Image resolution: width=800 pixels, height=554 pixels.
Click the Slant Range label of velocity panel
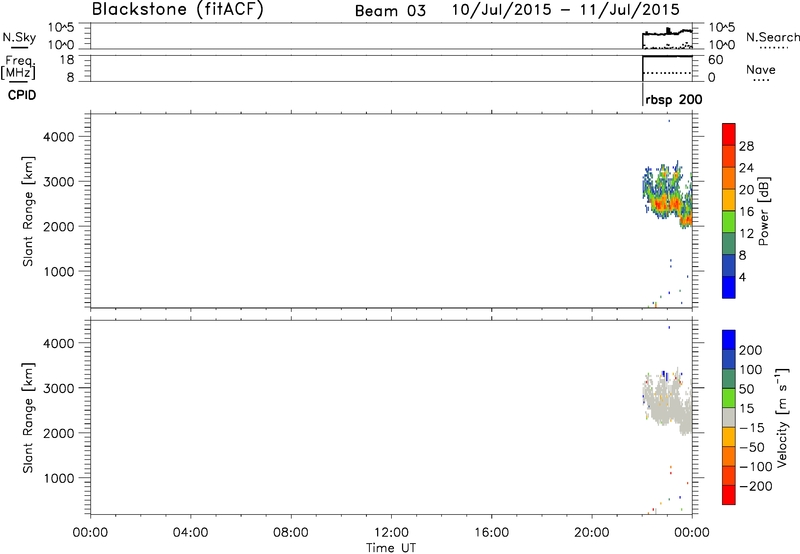tap(28, 418)
